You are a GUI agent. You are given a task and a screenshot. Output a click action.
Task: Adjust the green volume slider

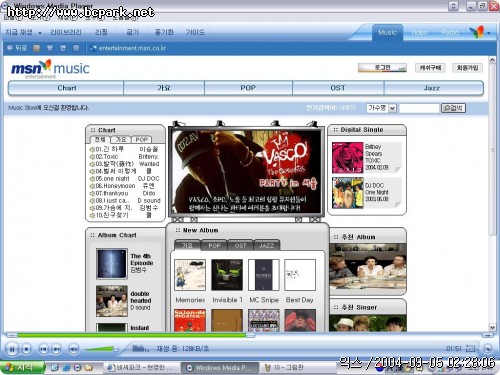(101, 349)
